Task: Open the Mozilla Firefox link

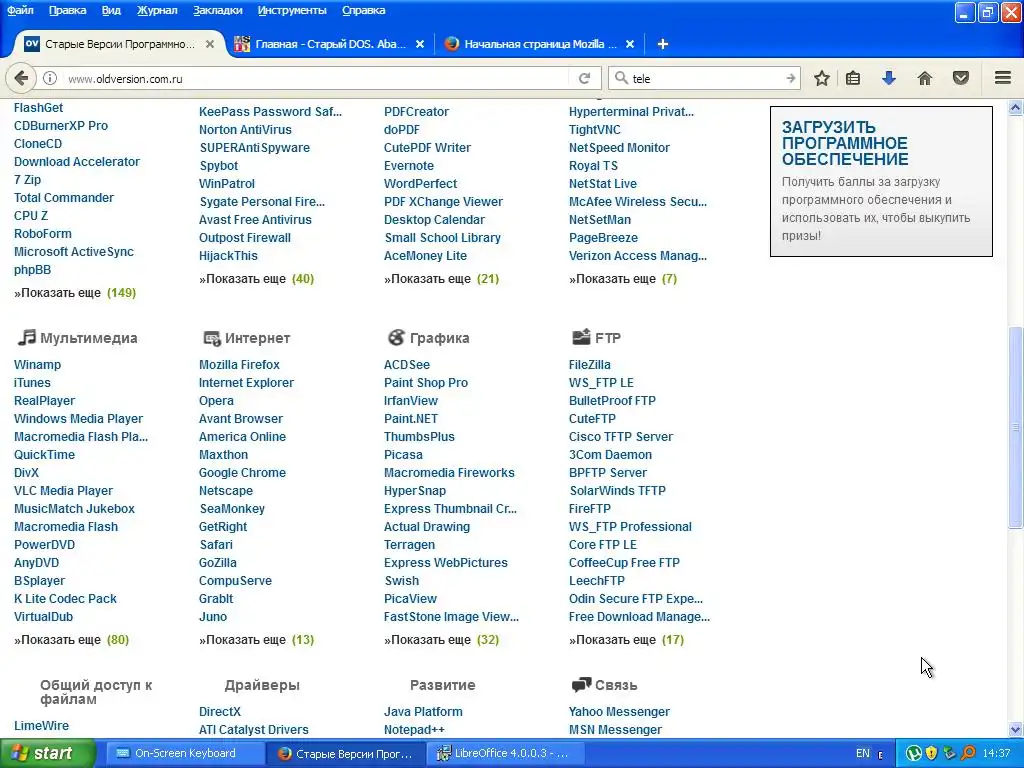Action: [239, 365]
